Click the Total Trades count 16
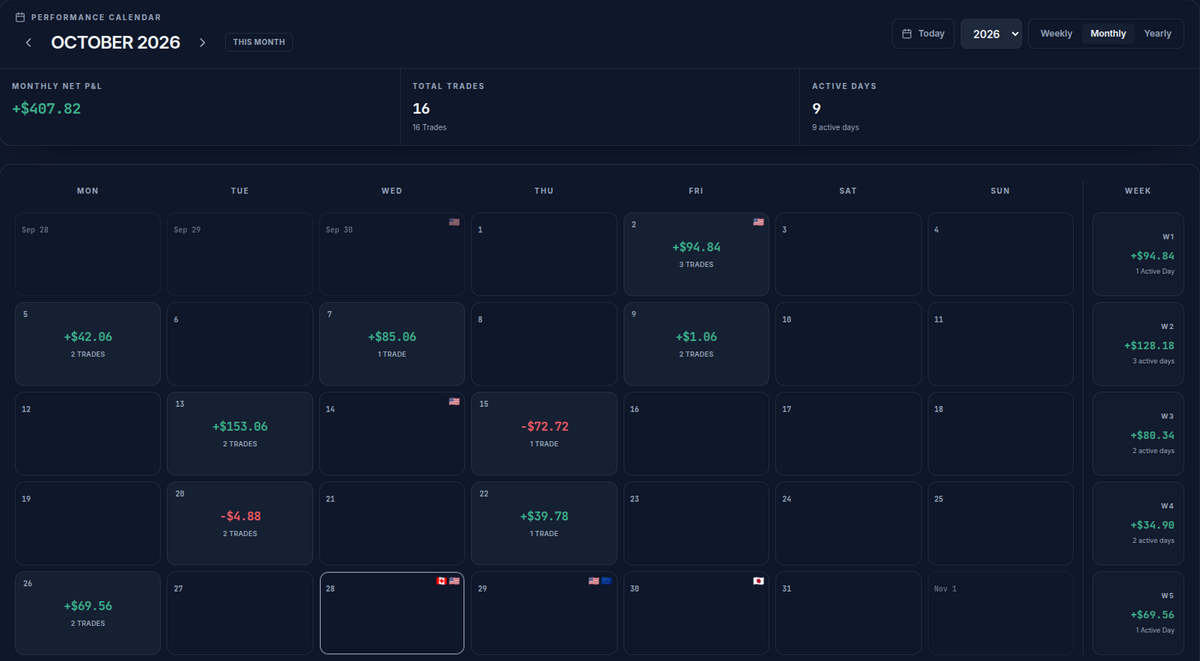 tap(421, 108)
